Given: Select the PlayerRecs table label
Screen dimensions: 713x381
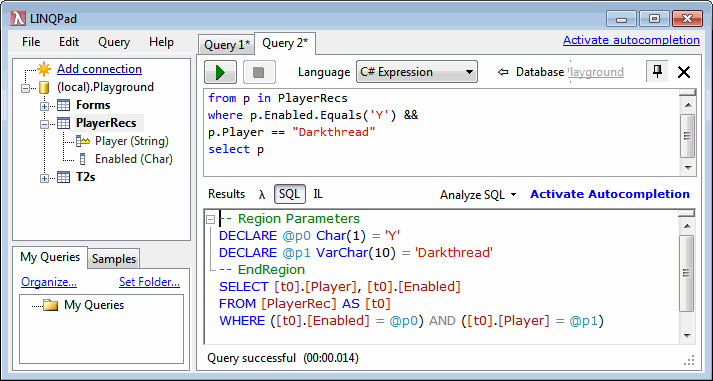Looking at the screenshot, I should point(106,123).
